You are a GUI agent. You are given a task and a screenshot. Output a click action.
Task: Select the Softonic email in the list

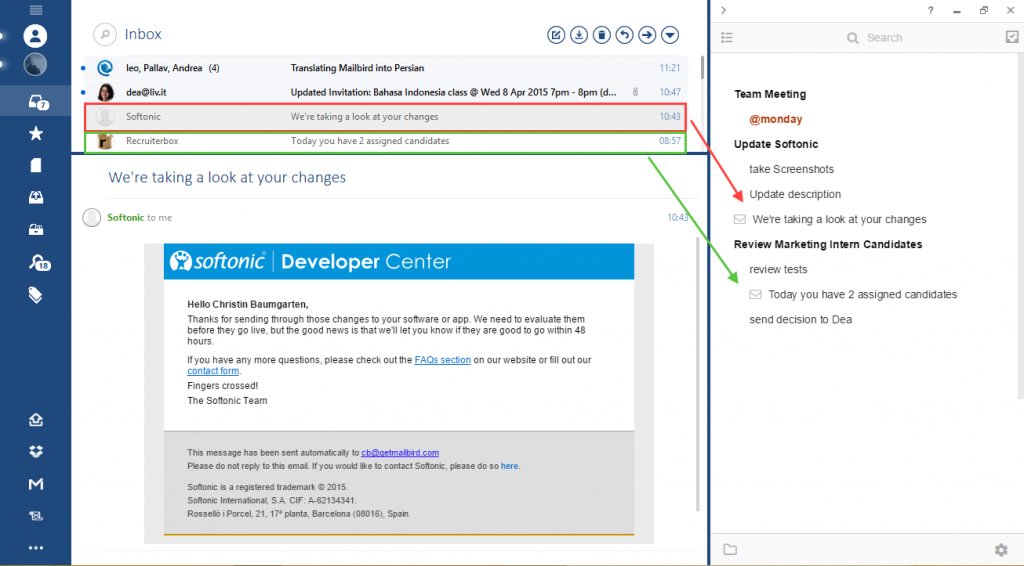pyautogui.click(x=385, y=116)
